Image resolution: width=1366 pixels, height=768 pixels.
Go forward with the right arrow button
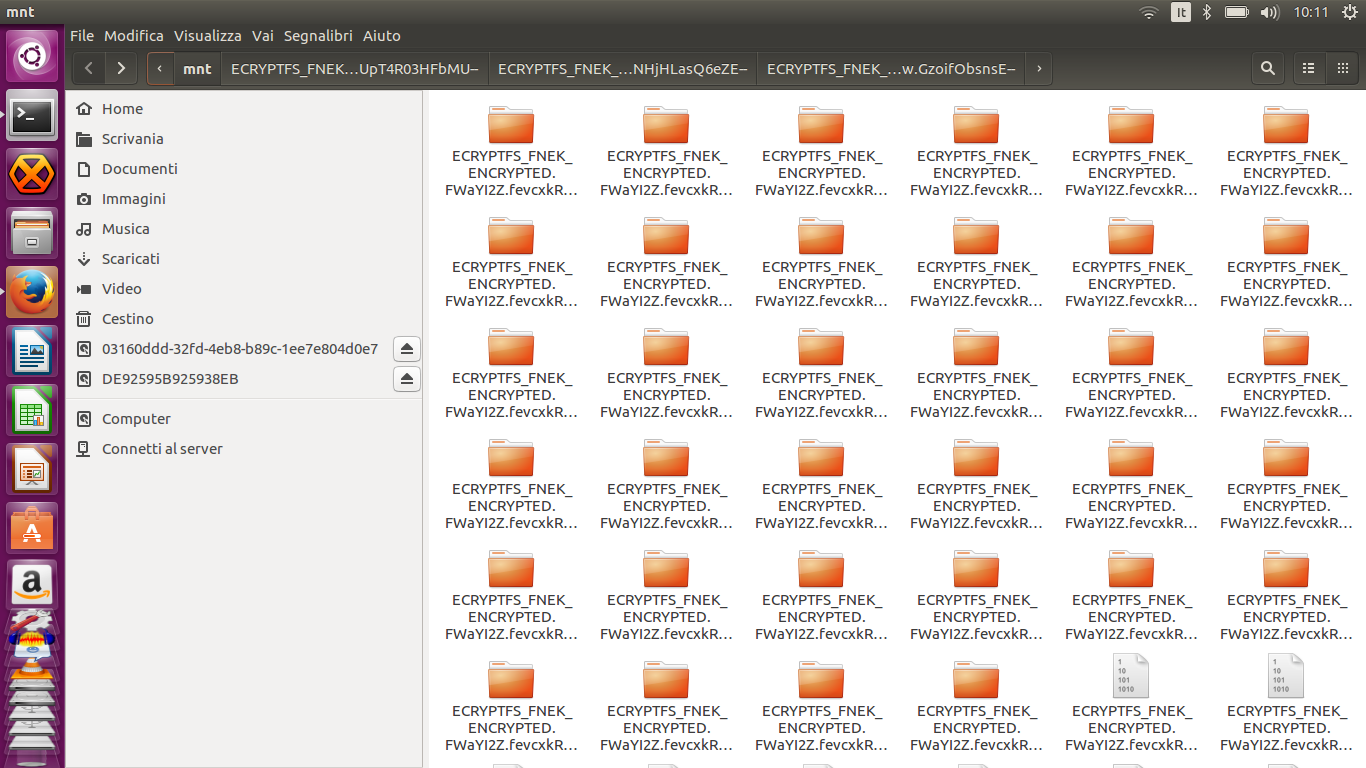pyautogui.click(x=121, y=68)
